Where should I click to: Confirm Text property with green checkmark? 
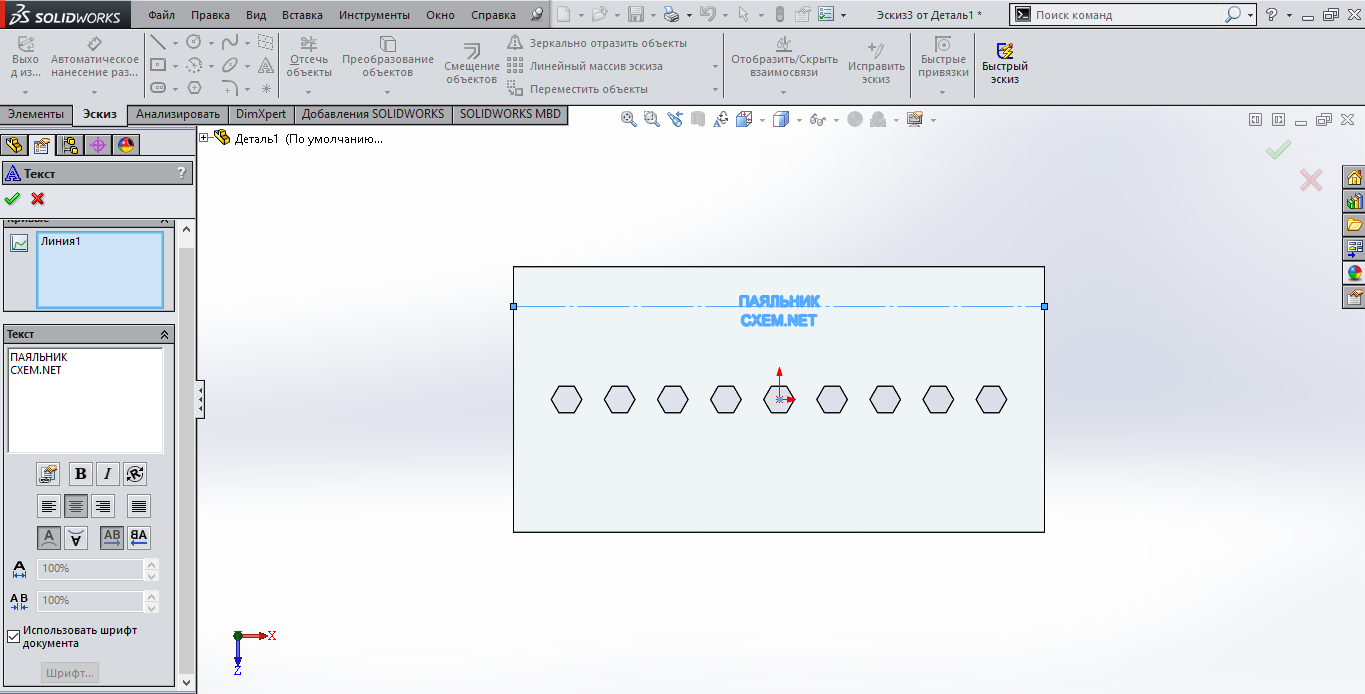12,198
